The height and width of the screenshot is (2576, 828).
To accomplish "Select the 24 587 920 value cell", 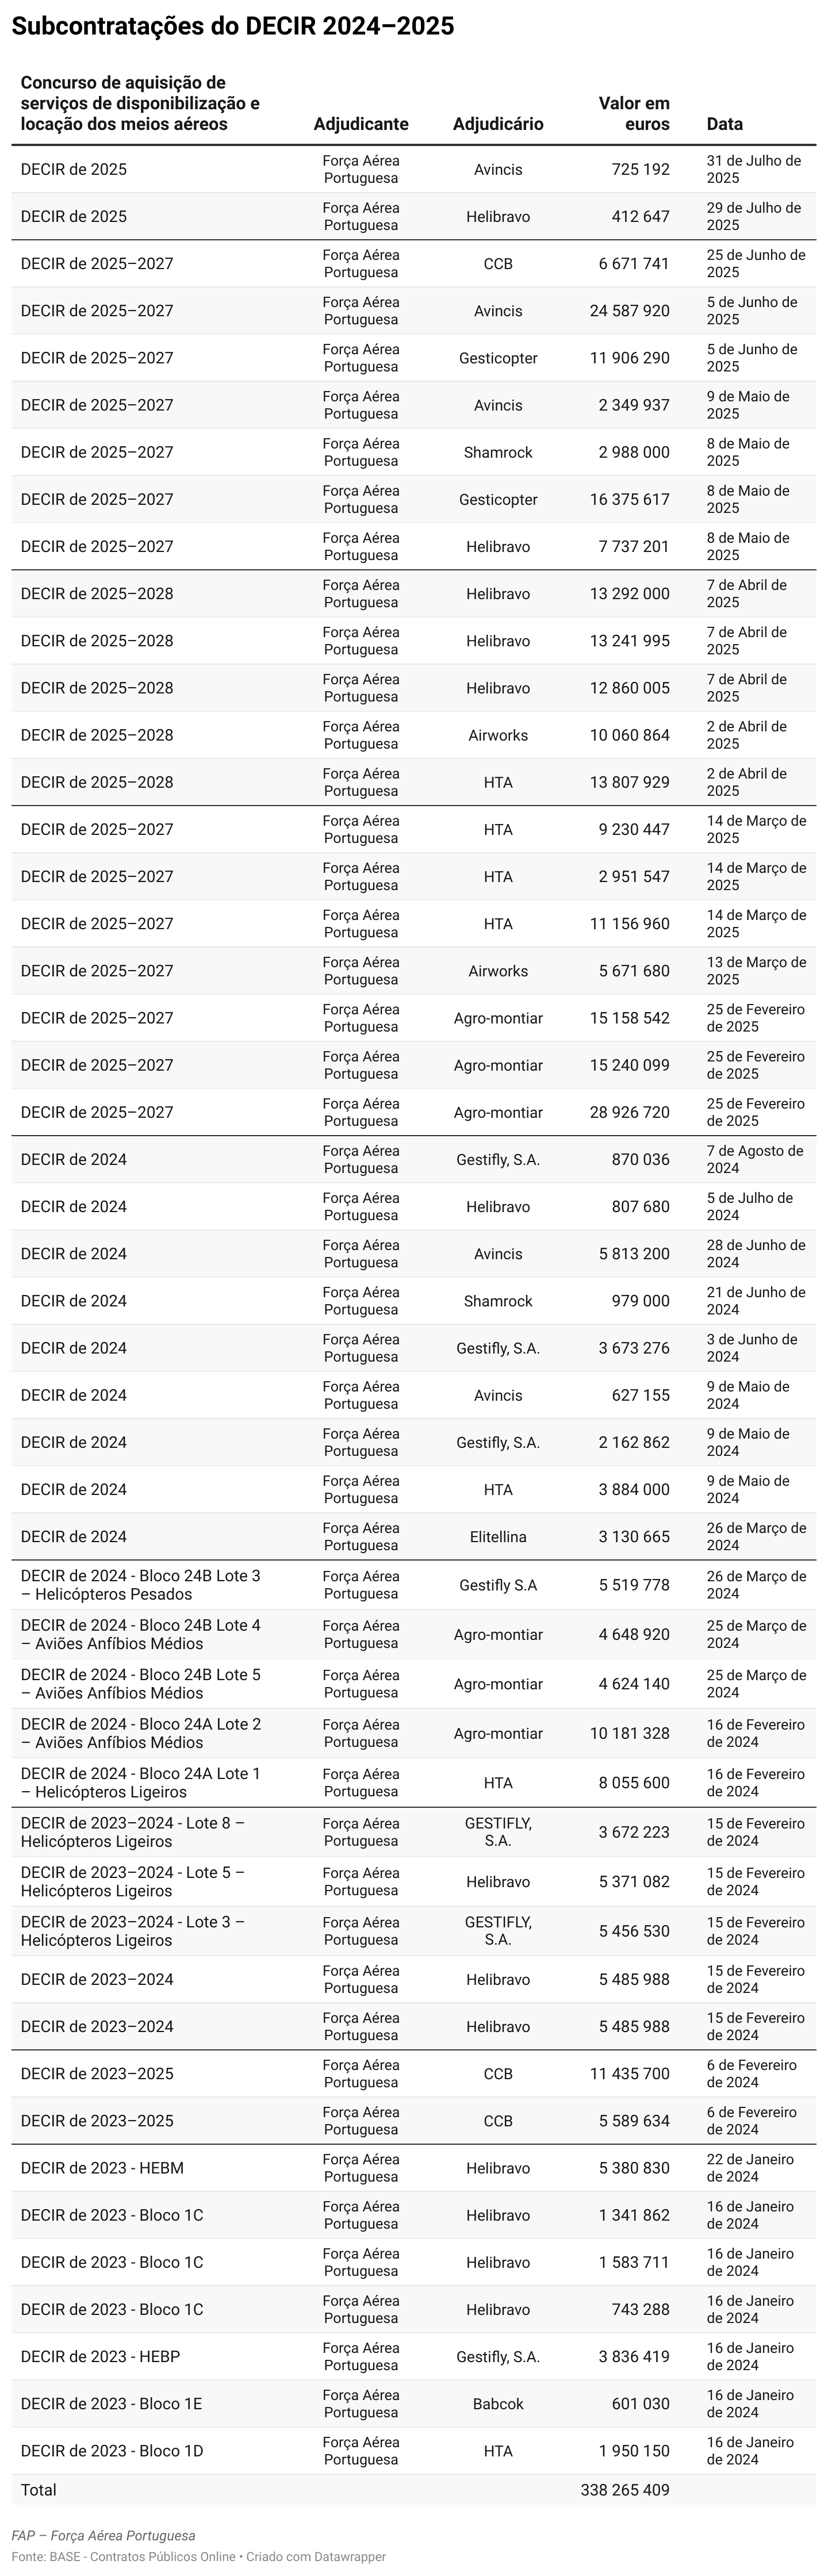I will click(x=629, y=311).
